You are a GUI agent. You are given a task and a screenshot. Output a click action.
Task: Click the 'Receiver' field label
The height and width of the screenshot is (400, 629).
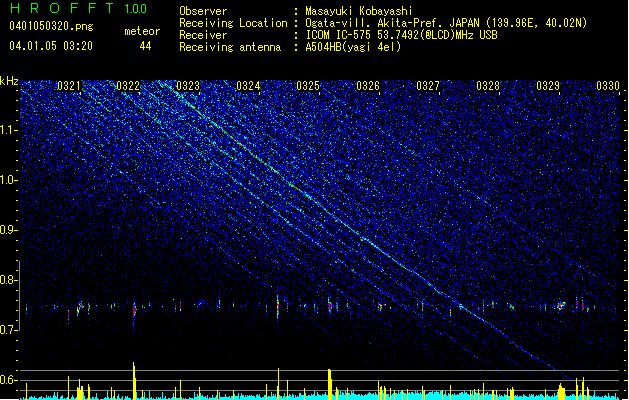(203, 35)
